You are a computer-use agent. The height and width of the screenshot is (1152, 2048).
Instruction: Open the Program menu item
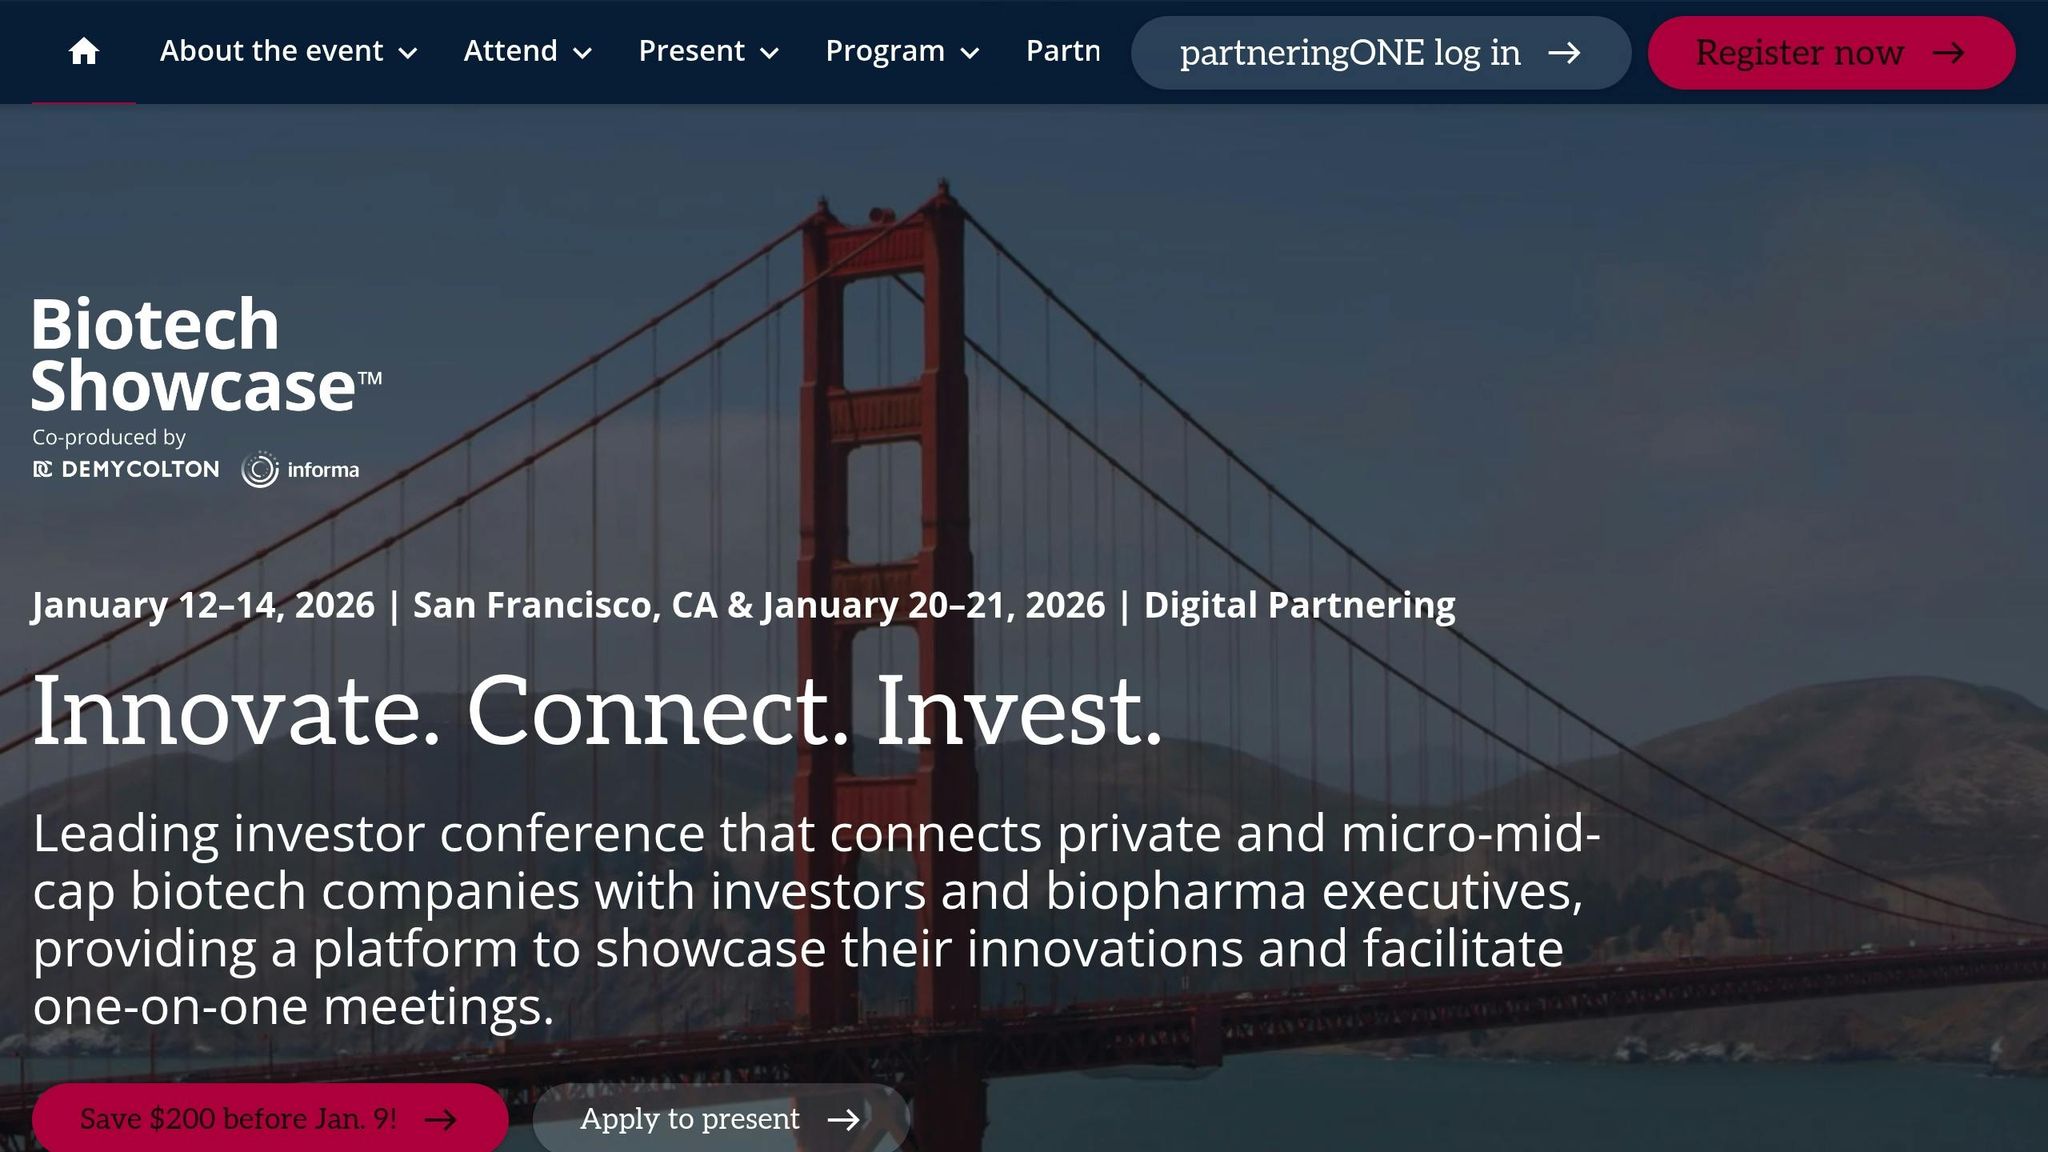pos(884,51)
